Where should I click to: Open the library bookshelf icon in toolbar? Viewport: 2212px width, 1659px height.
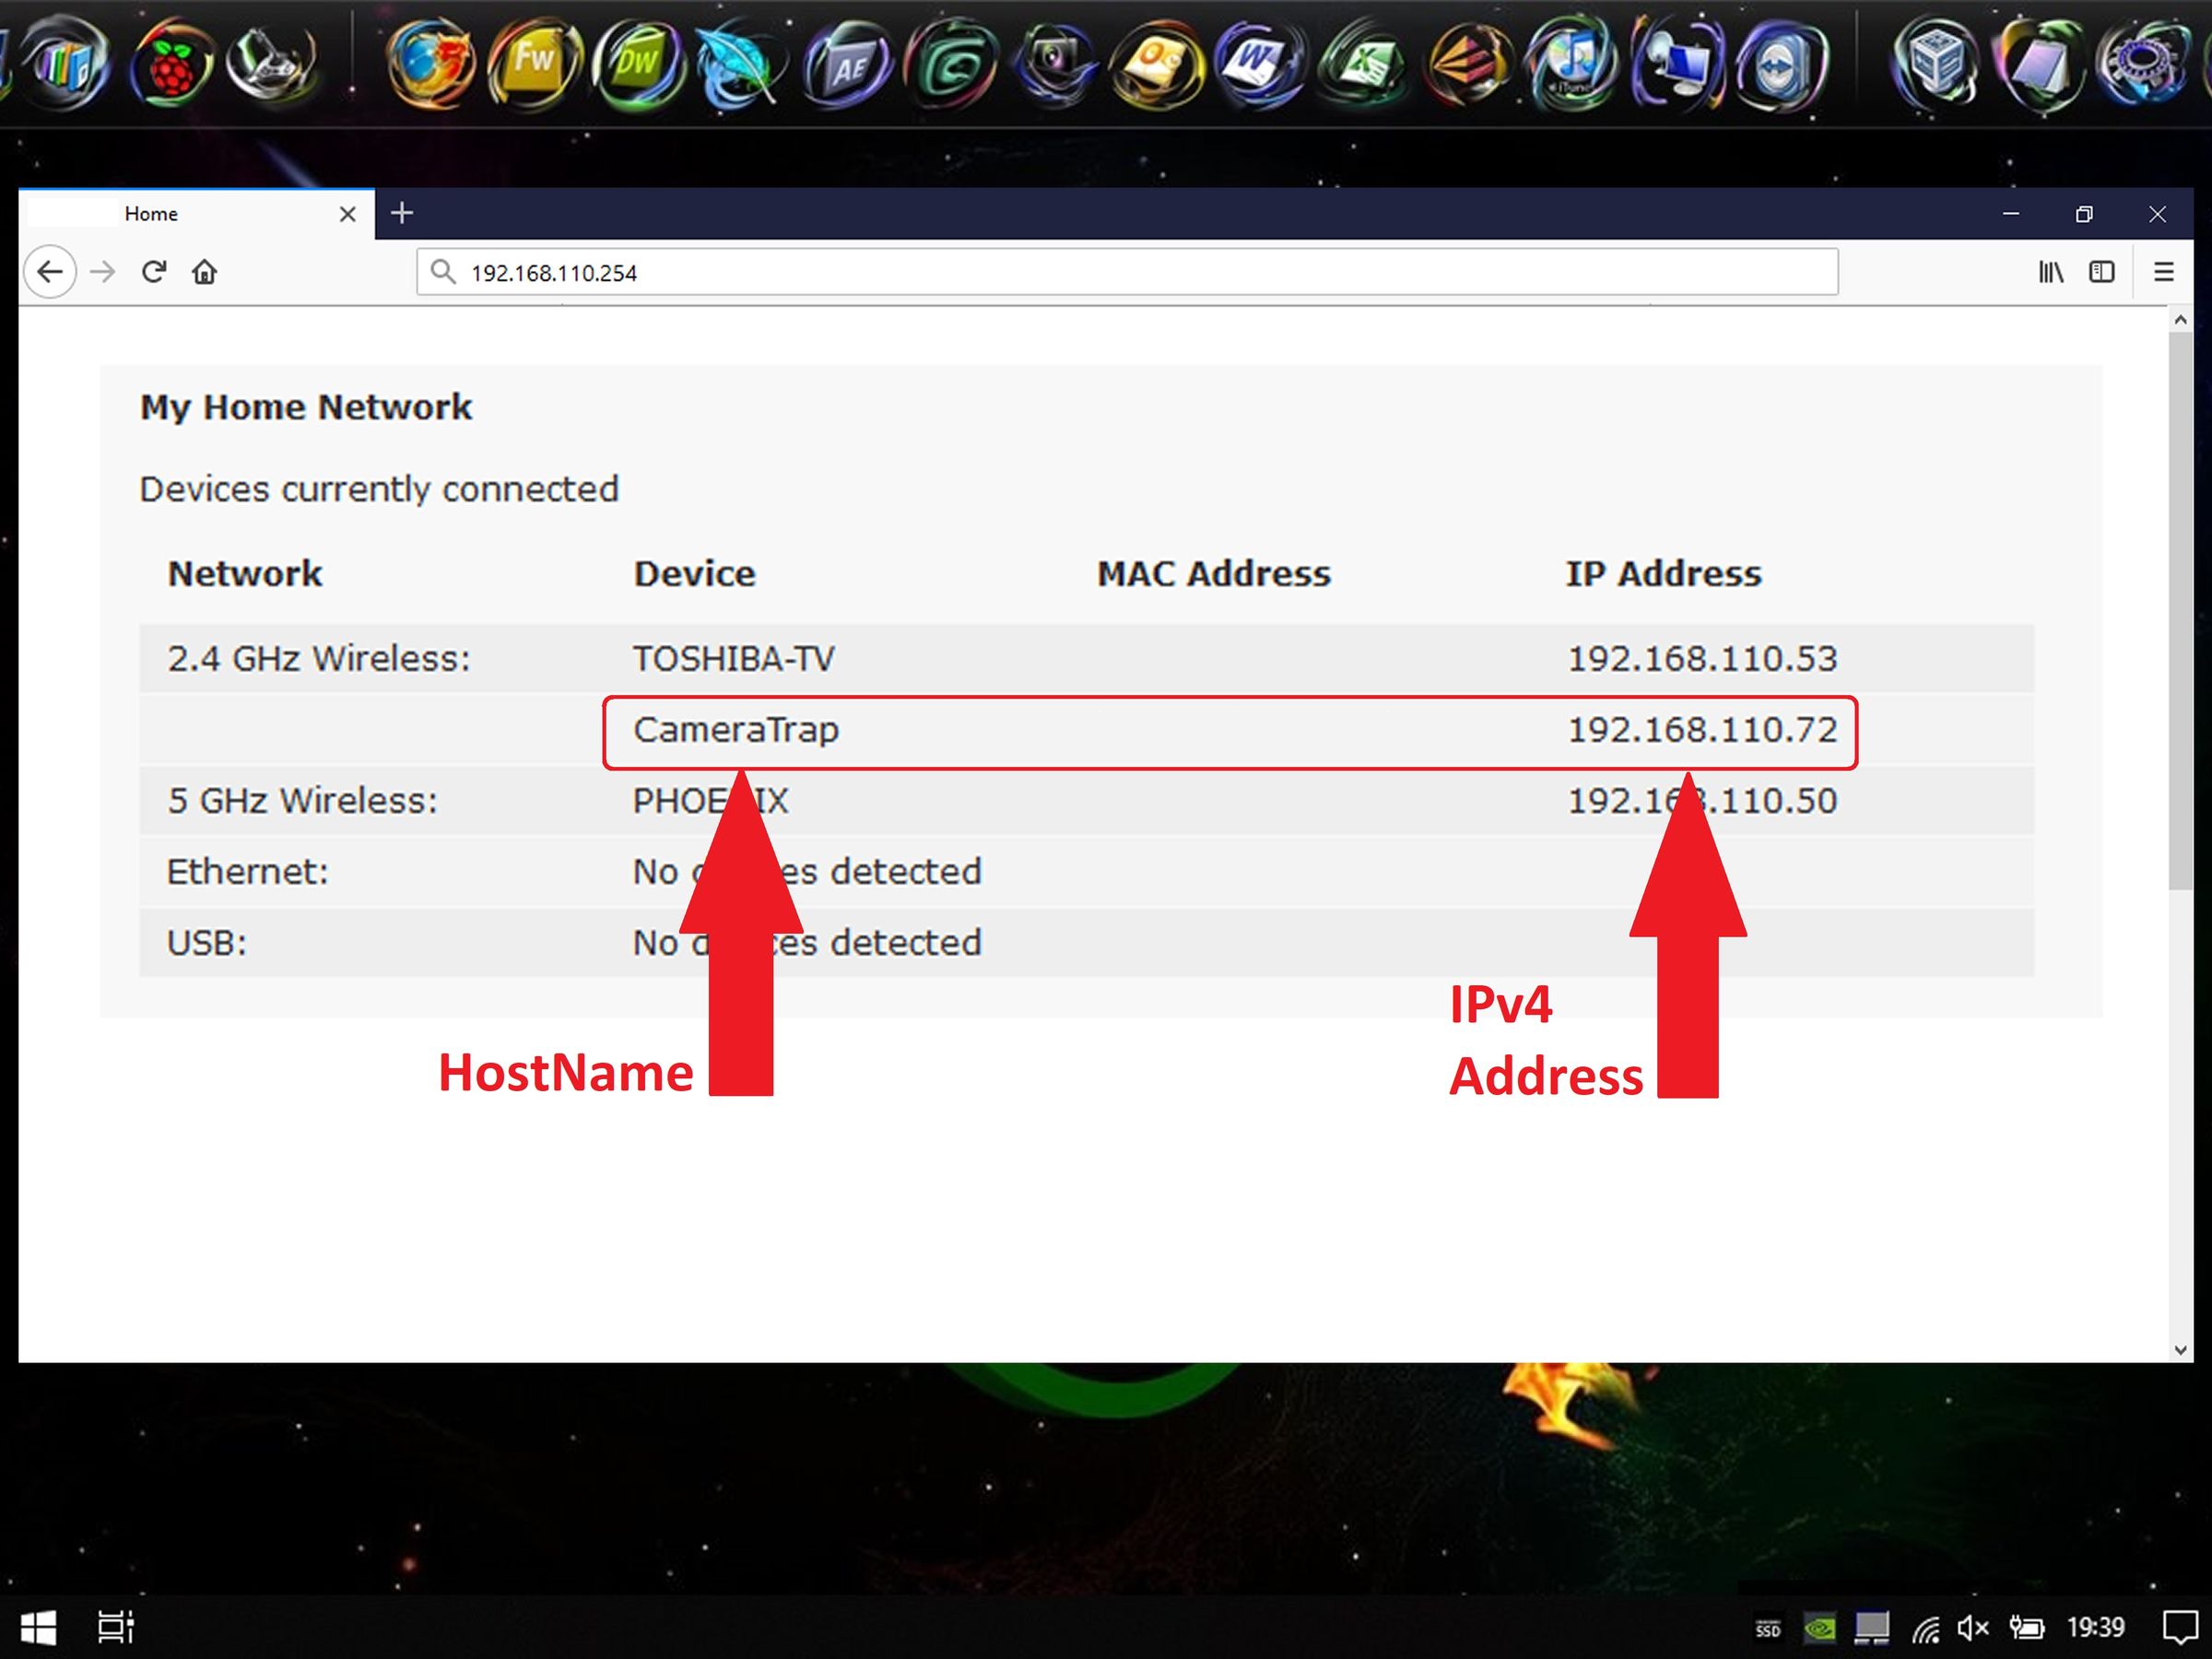(x=2050, y=272)
